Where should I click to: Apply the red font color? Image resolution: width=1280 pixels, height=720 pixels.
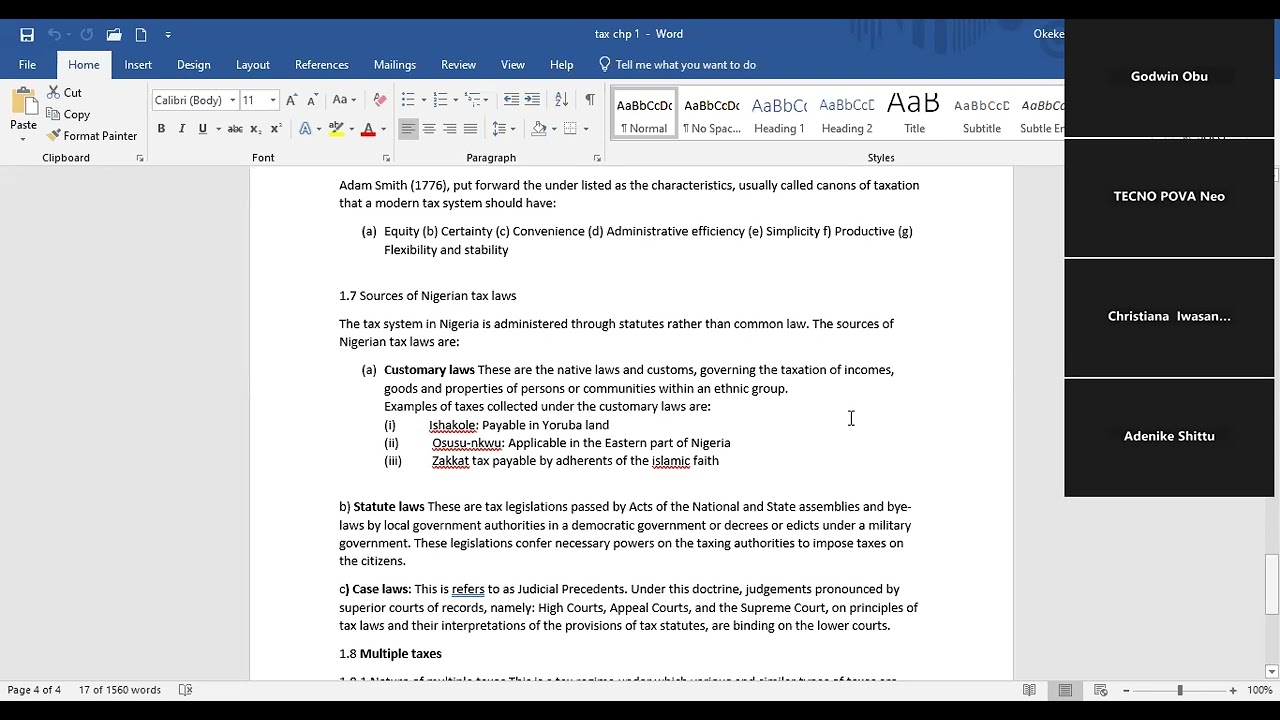[368, 129]
